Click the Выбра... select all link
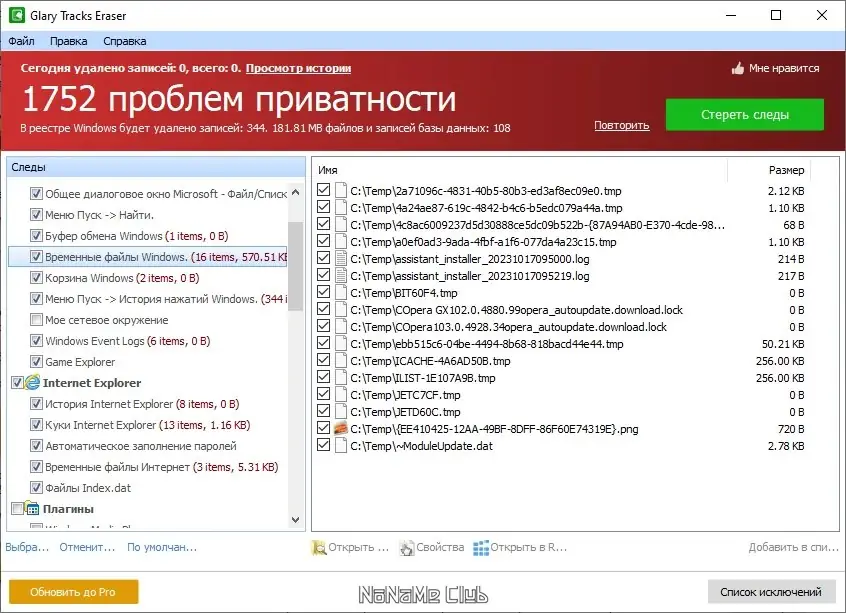Viewport: 846px width, 613px height. click(x=27, y=547)
